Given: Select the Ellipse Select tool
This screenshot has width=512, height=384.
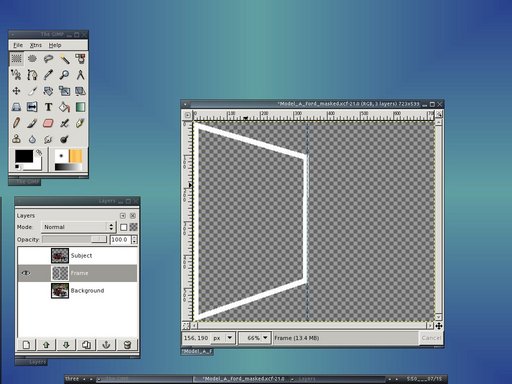Looking at the screenshot, I should 32,59.
